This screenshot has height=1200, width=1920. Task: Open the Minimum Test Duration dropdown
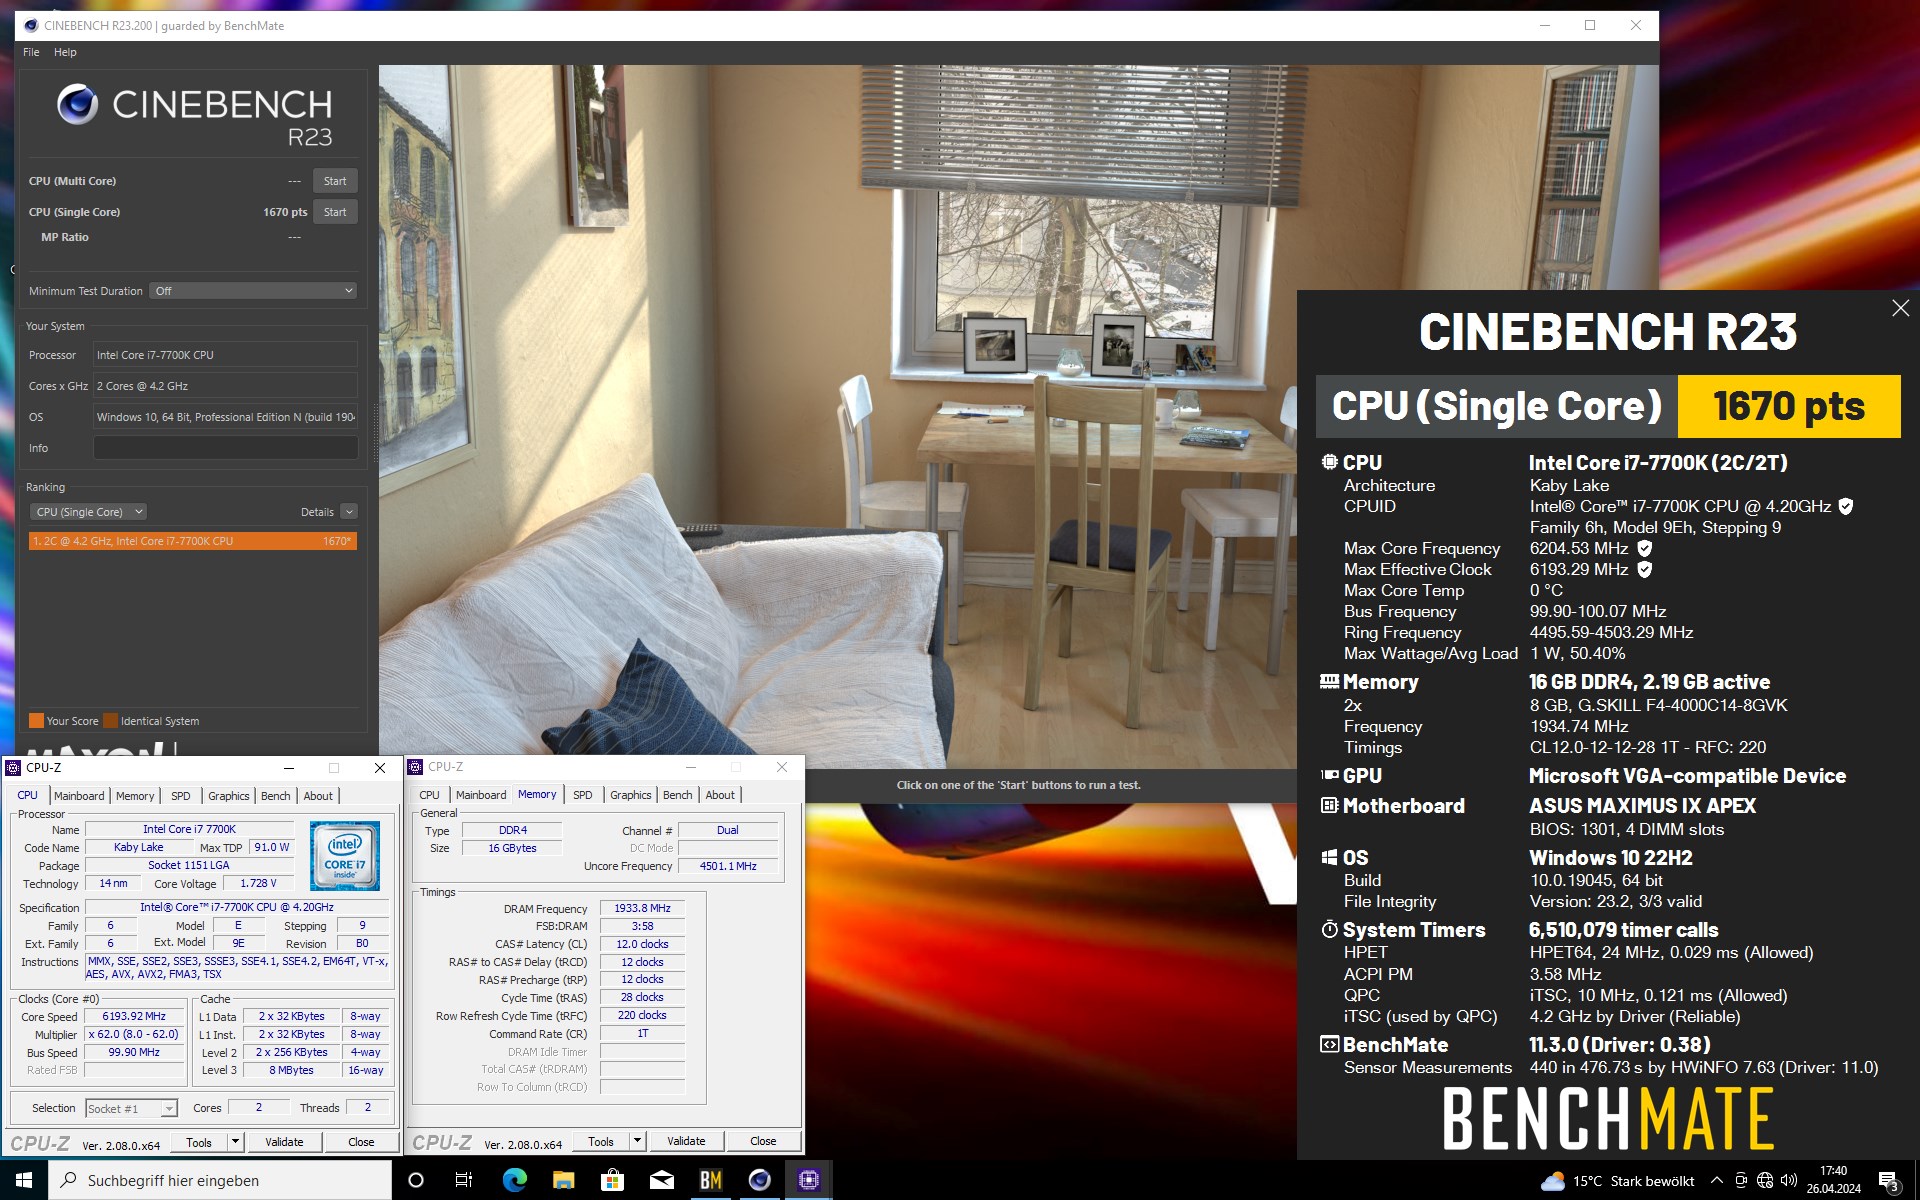pyautogui.click(x=254, y=290)
